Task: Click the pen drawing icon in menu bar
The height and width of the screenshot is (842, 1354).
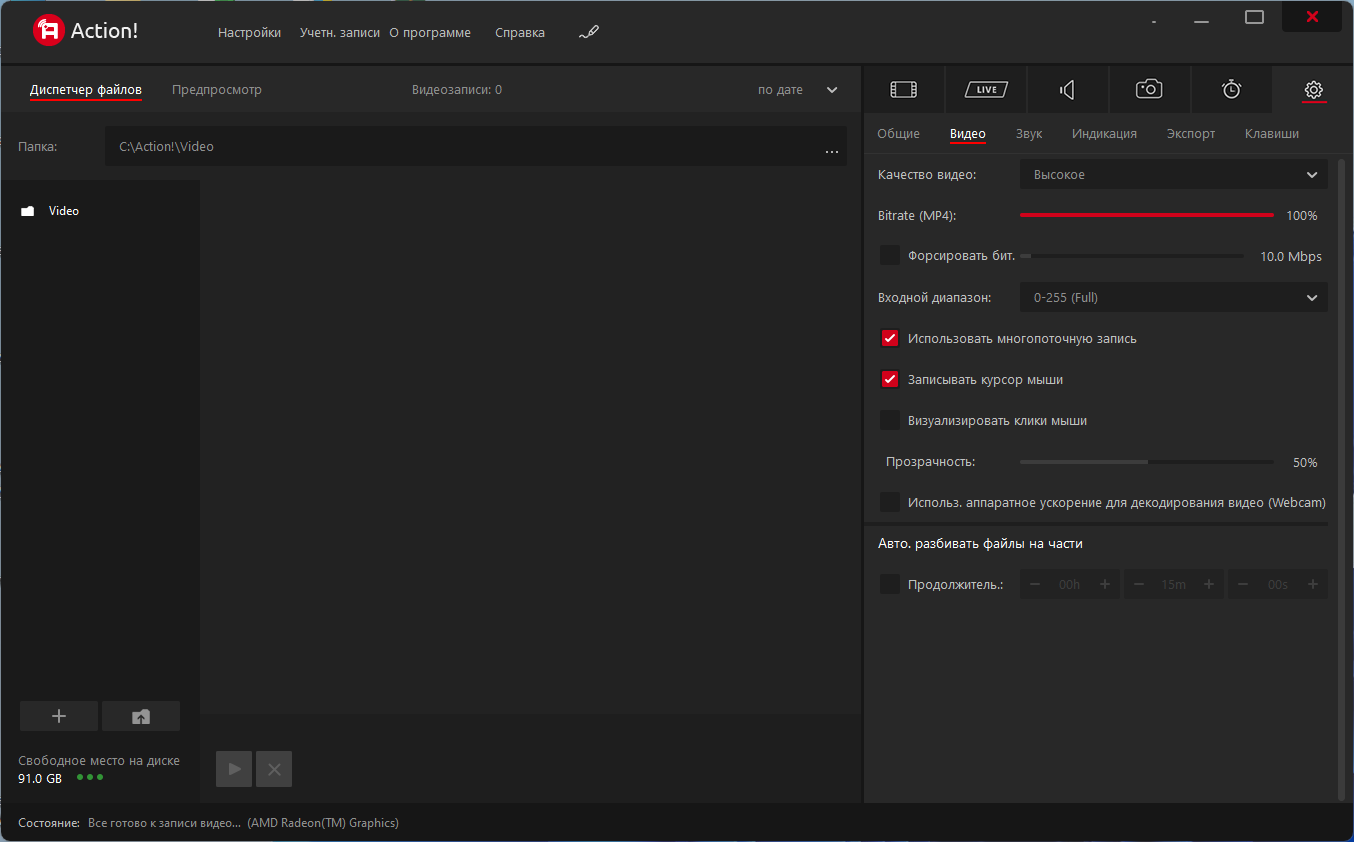Action: point(589,32)
